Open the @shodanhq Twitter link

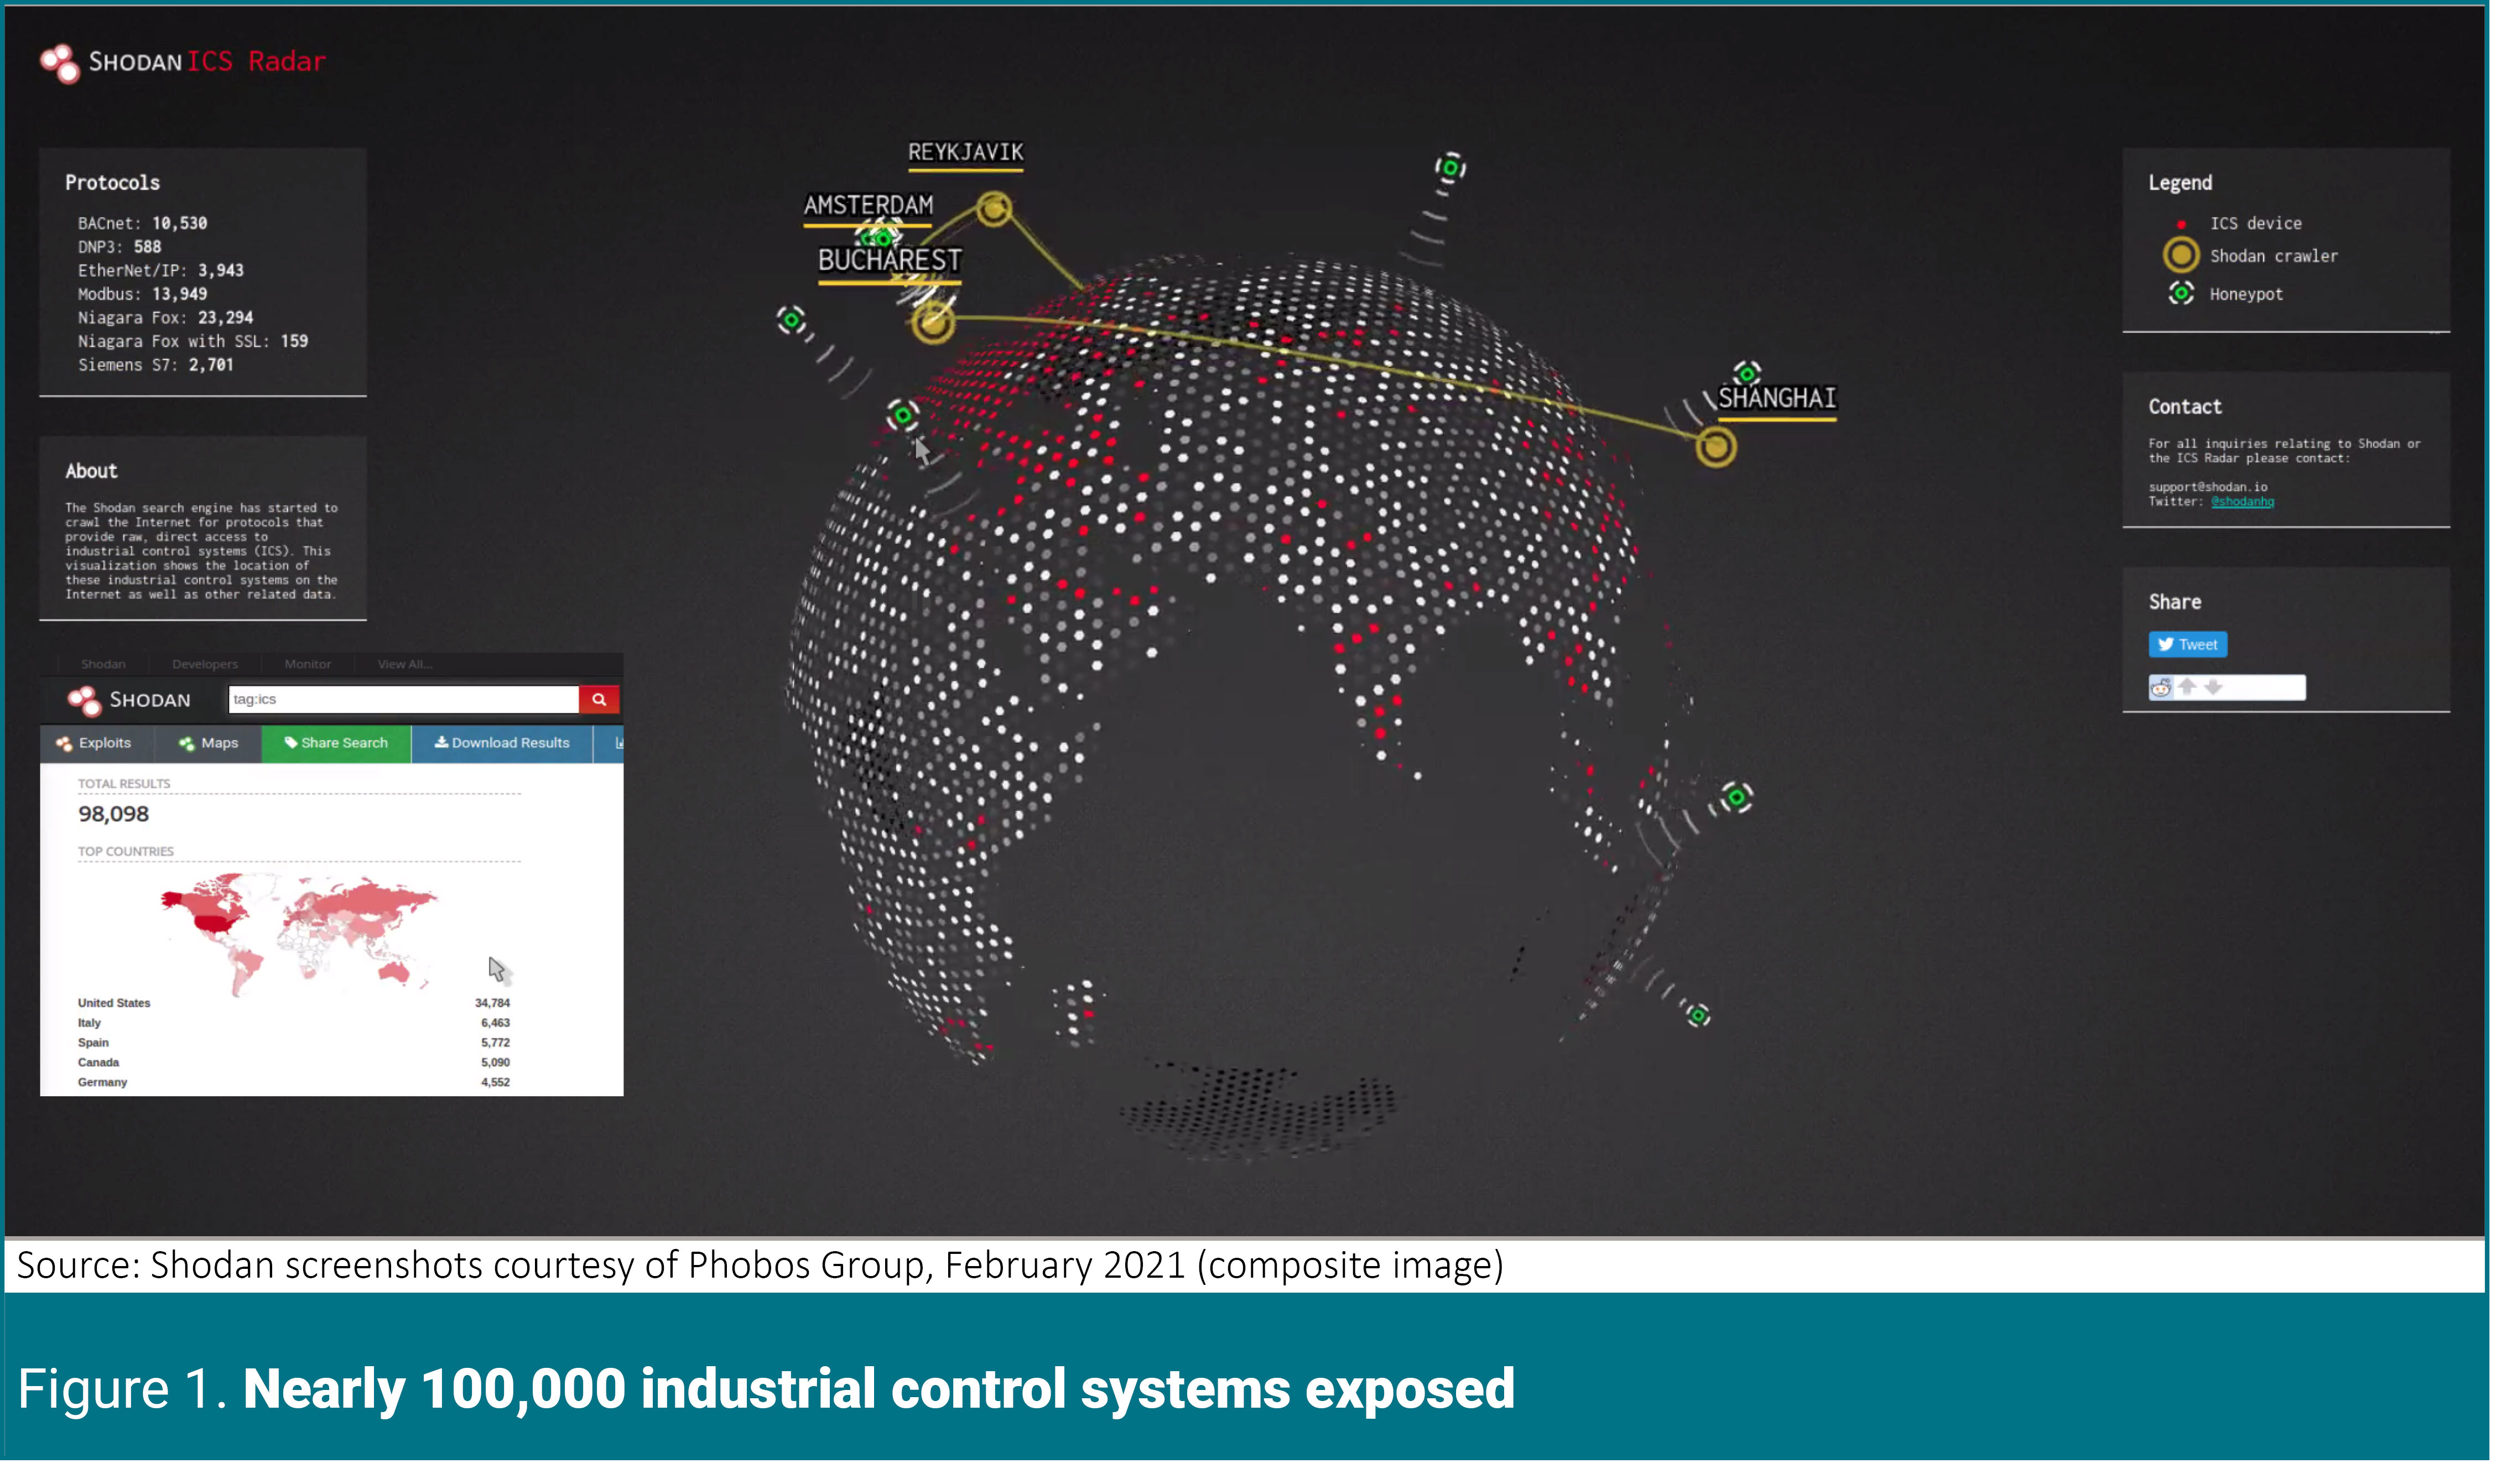tap(2242, 502)
